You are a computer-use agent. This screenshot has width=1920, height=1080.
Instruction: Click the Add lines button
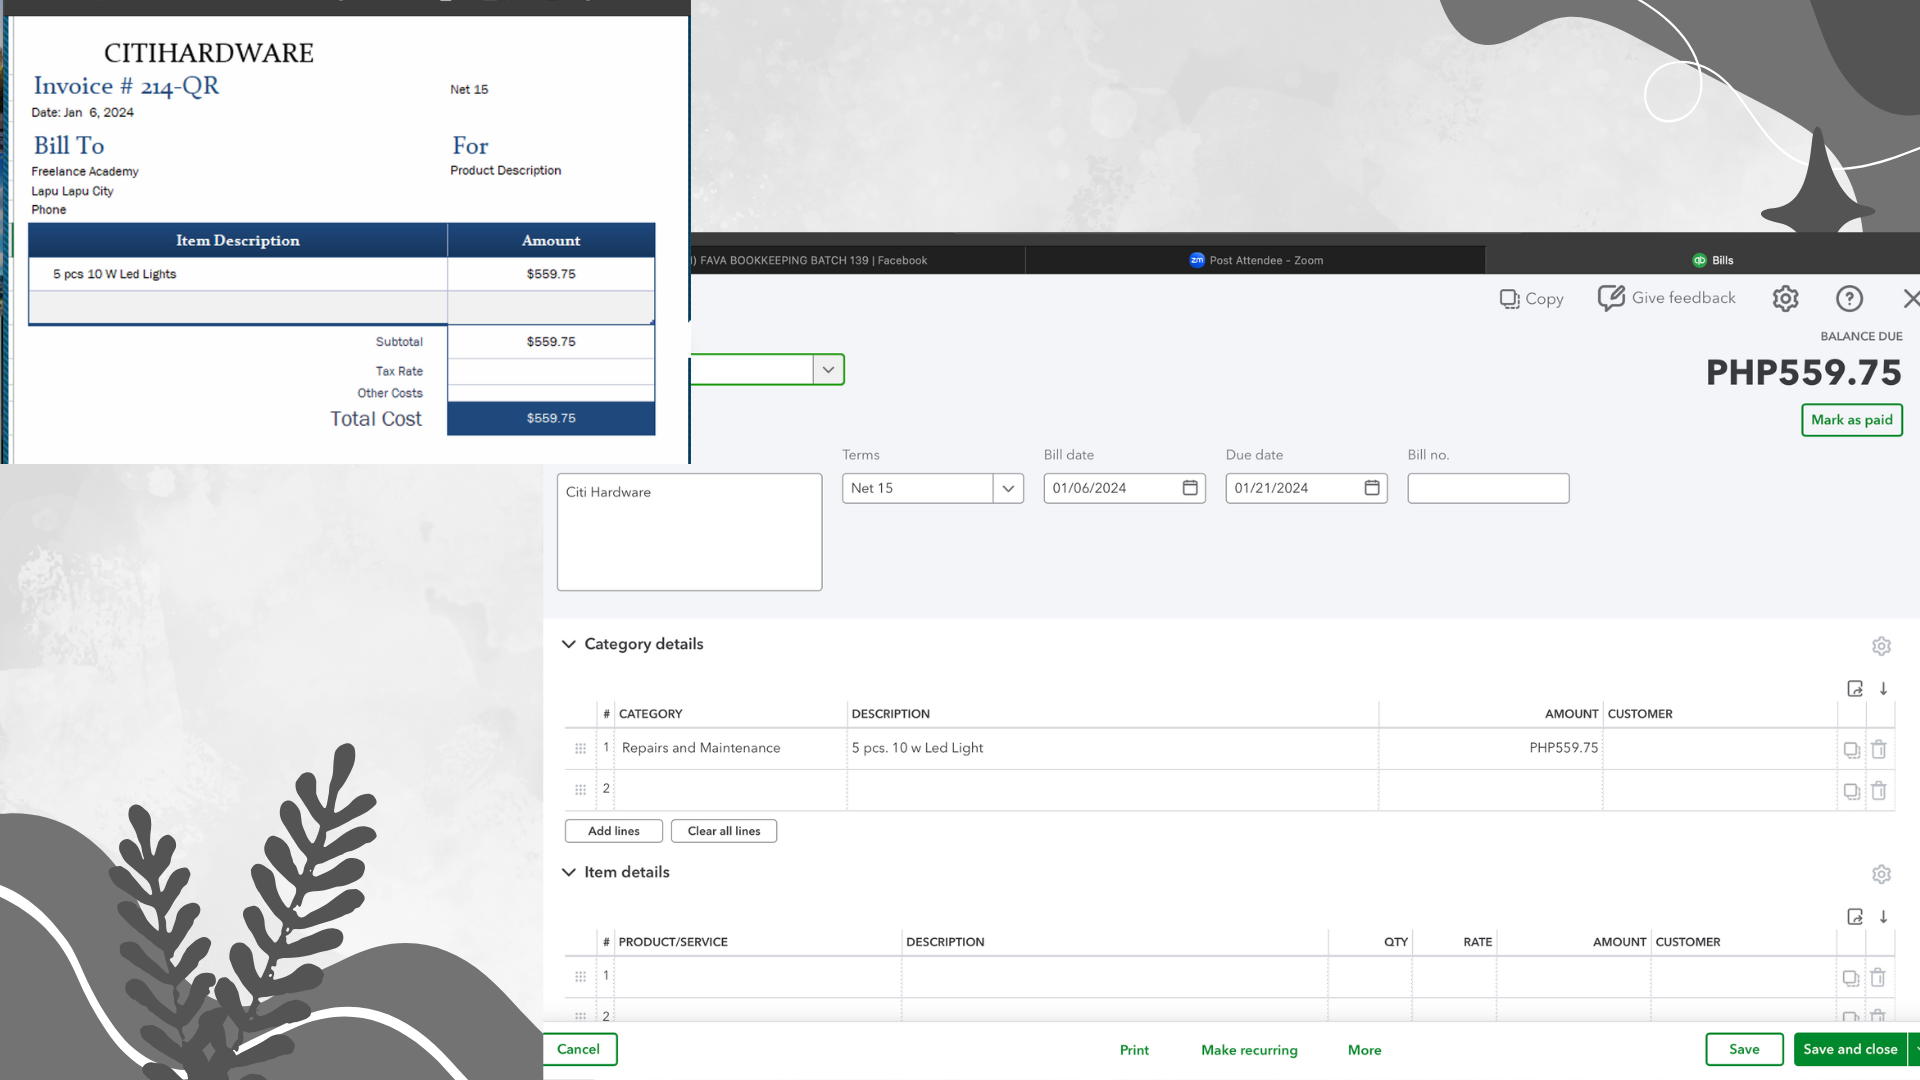[613, 831]
